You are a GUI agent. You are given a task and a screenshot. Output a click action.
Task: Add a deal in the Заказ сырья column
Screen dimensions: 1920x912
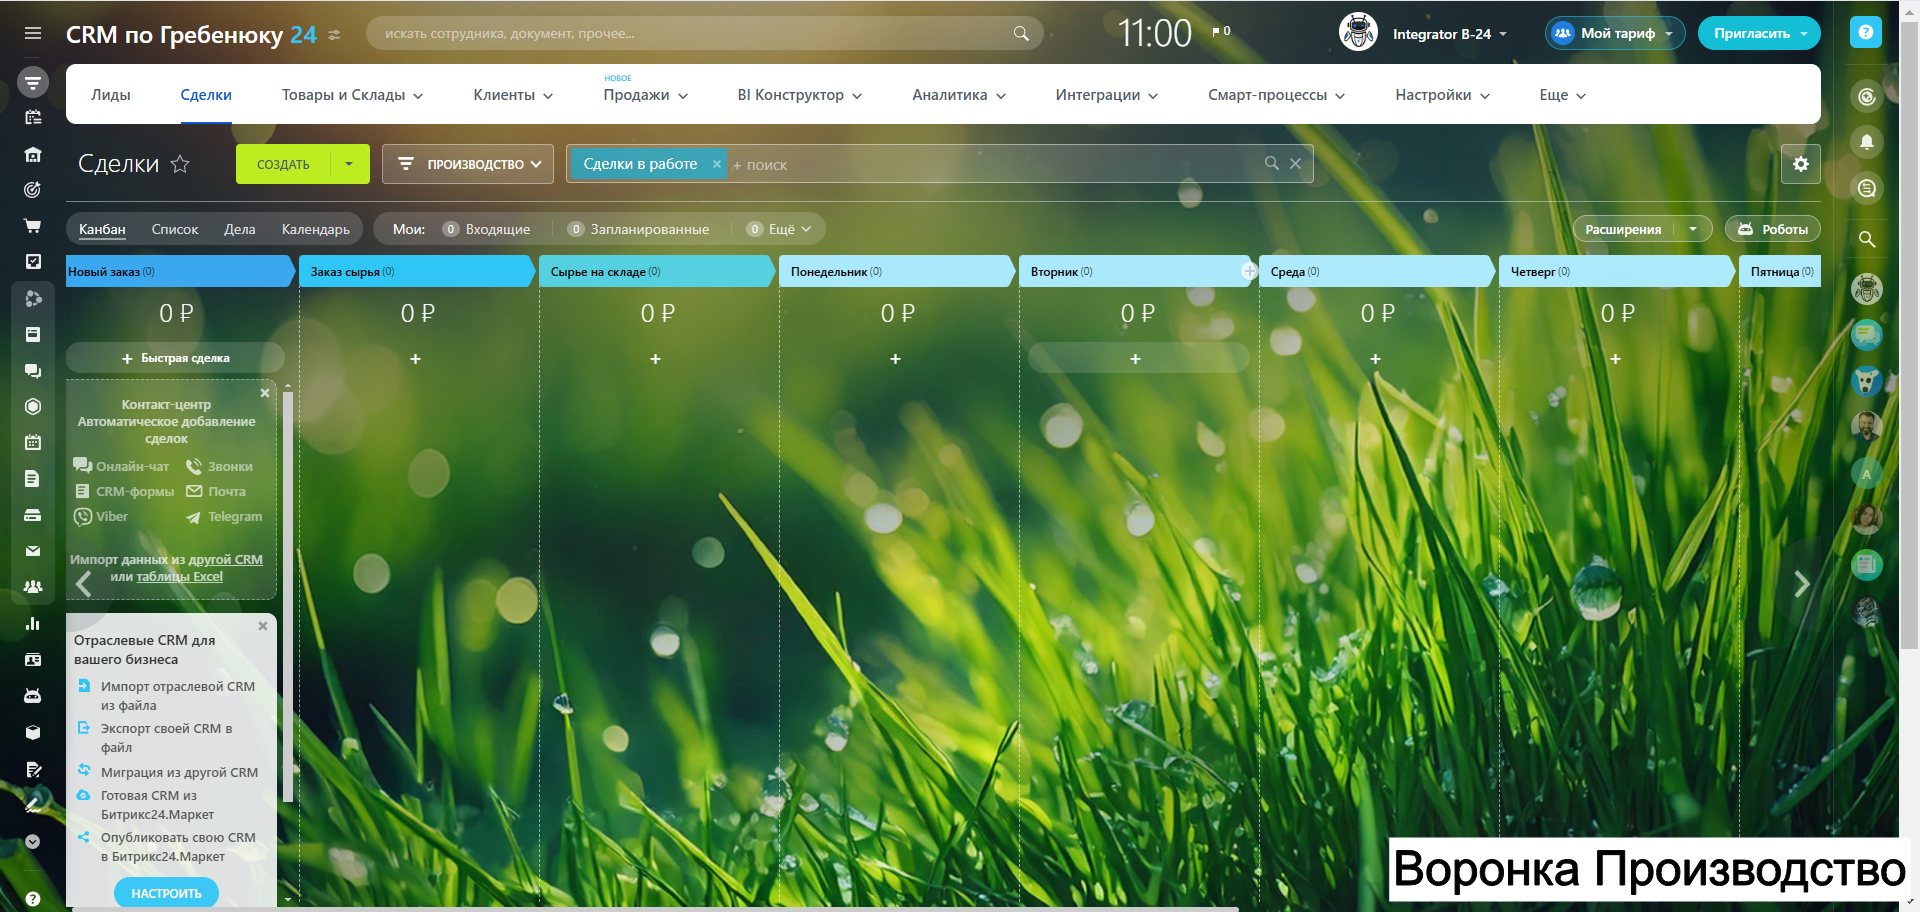coord(416,359)
